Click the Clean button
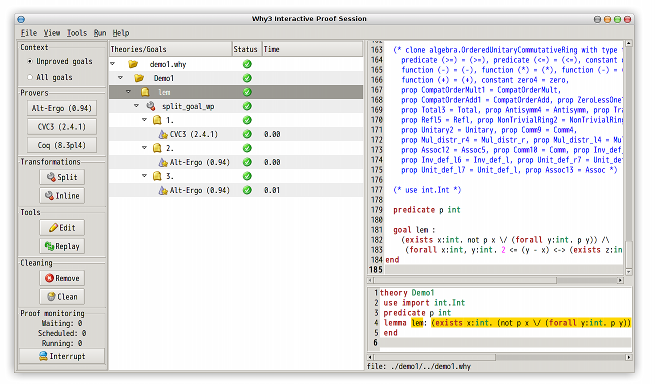656x384 pixels. (62, 297)
